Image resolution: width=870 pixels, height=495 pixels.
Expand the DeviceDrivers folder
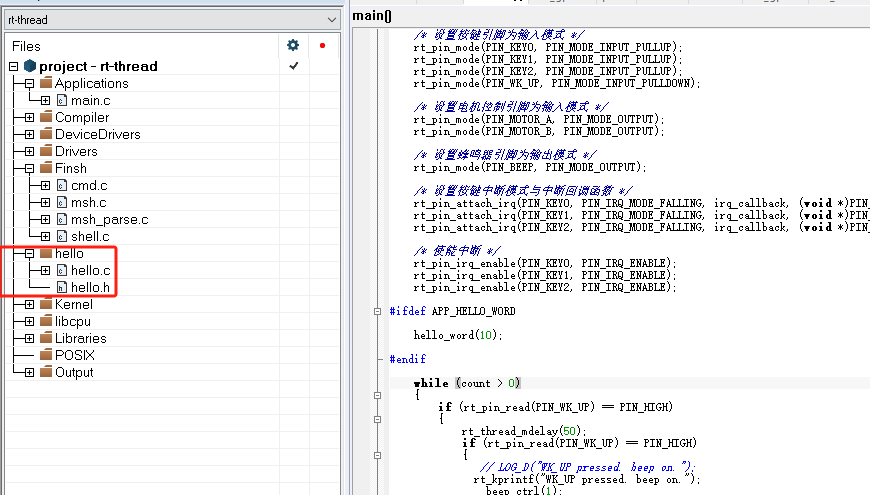coord(29,135)
